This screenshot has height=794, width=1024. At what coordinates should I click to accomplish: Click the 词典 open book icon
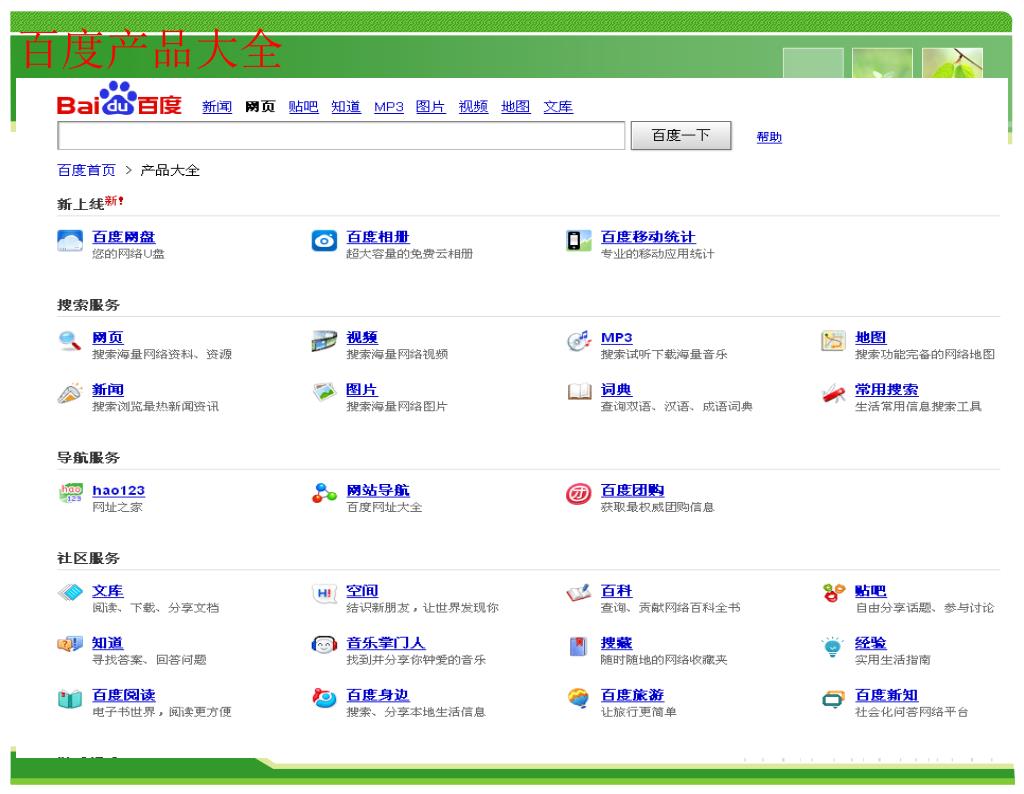[579, 392]
